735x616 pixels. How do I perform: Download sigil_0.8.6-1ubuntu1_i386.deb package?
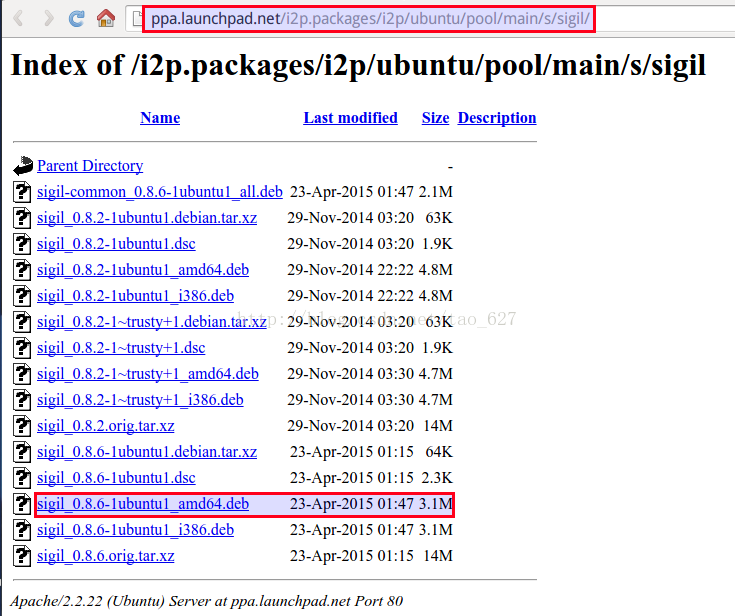(135, 530)
